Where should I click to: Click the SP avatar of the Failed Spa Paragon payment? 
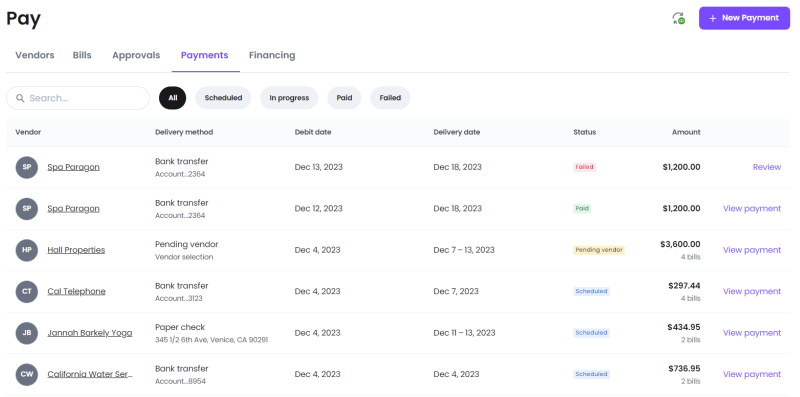(x=27, y=167)
